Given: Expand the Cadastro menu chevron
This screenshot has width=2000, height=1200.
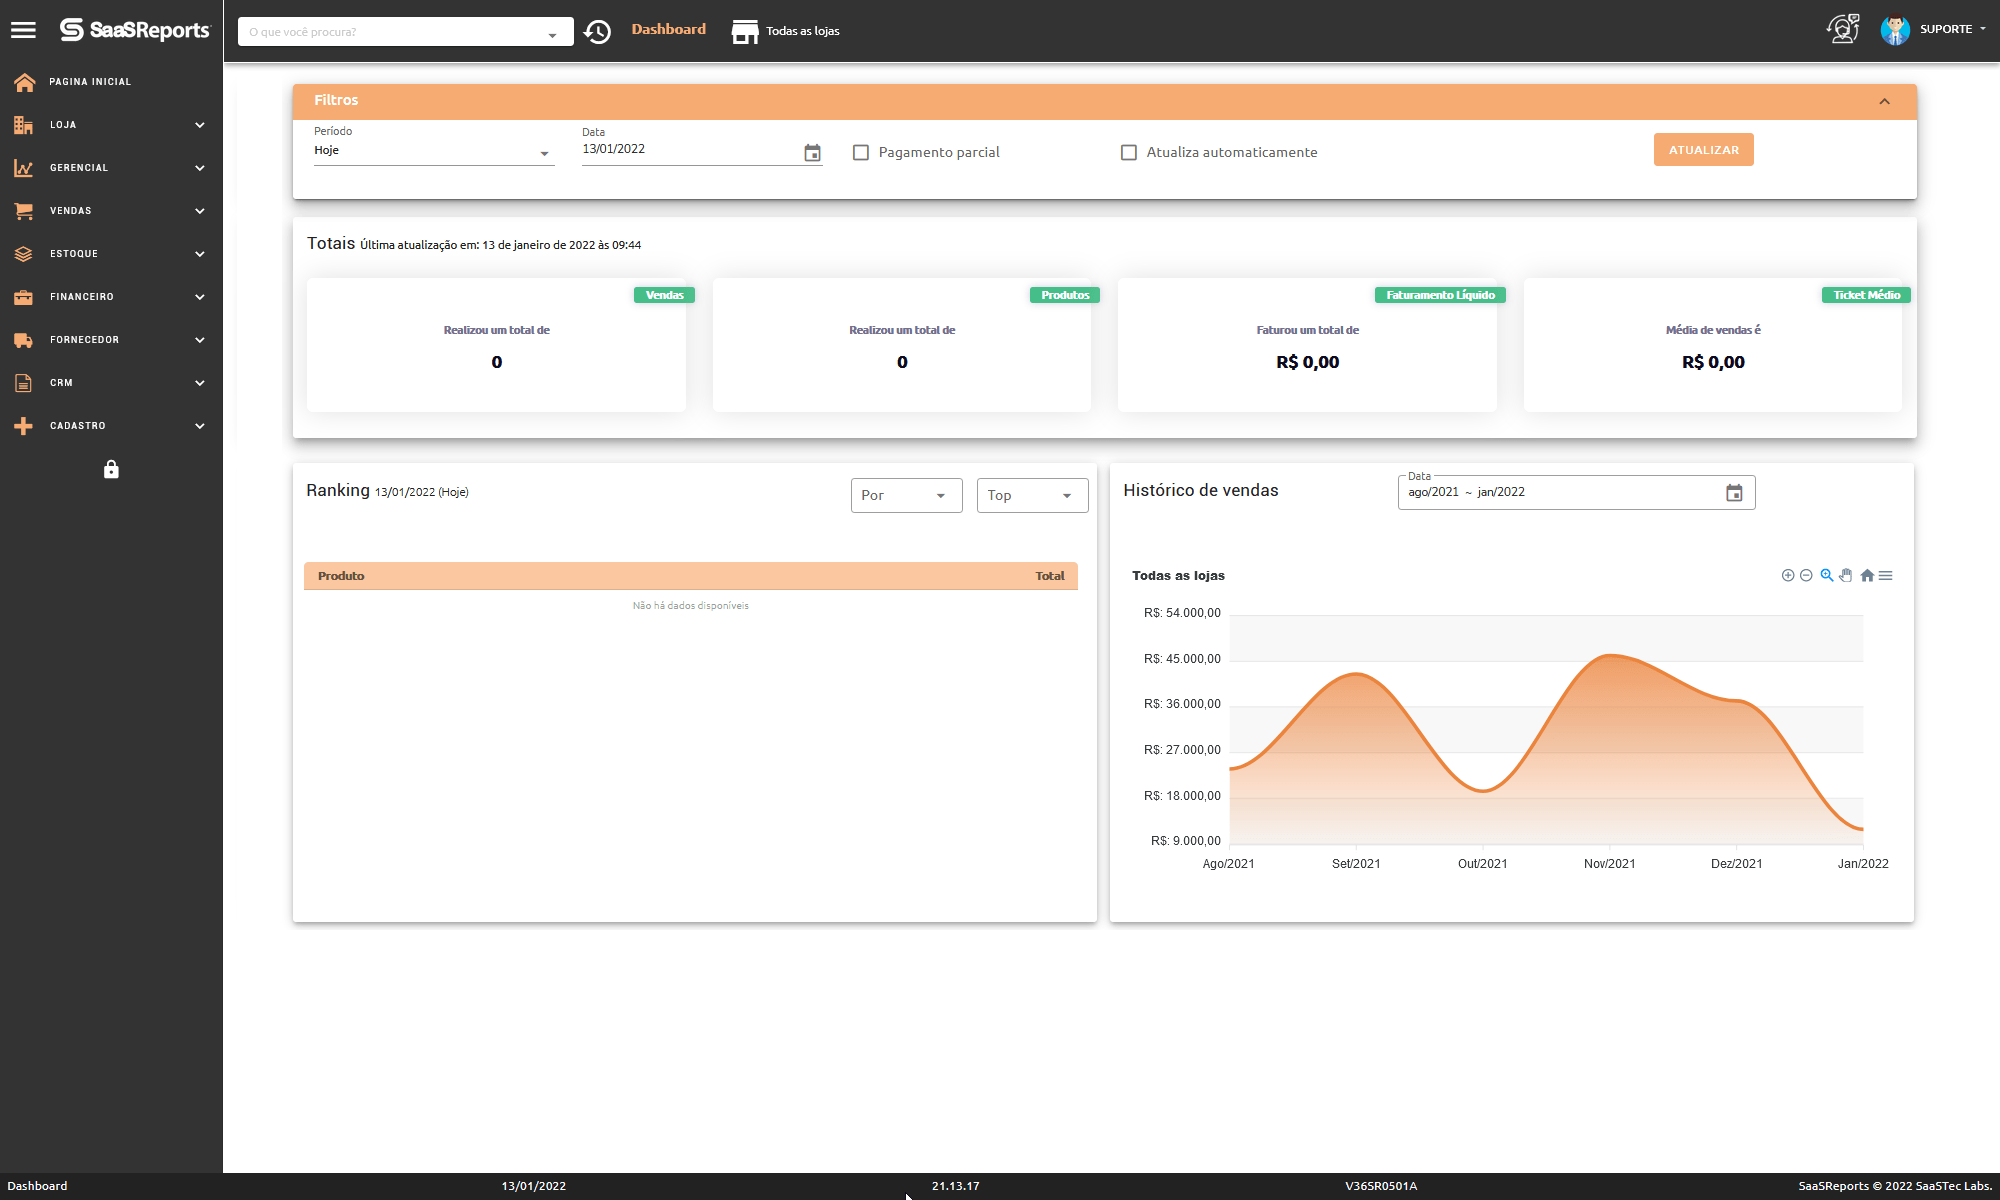Looking at the screenshot, I should tap(200, 426).
